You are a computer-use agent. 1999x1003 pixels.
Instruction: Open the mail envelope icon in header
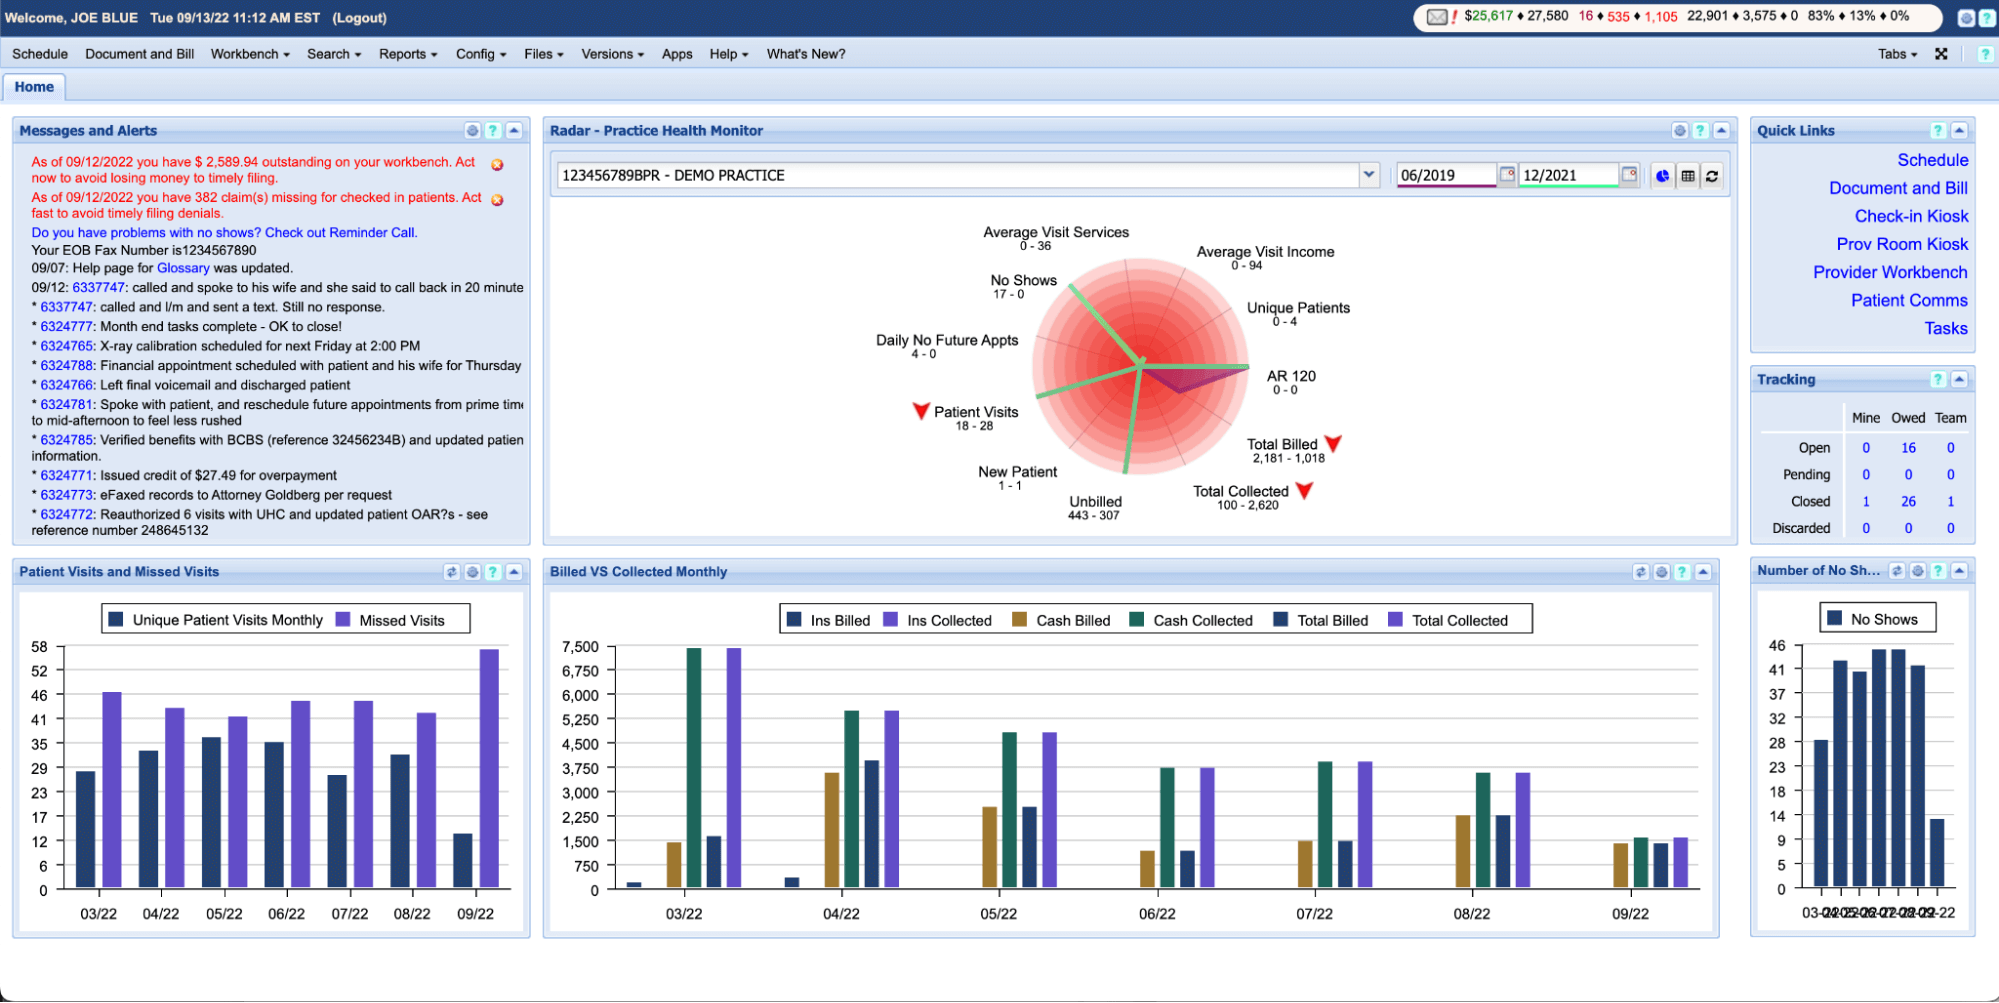1436,17
